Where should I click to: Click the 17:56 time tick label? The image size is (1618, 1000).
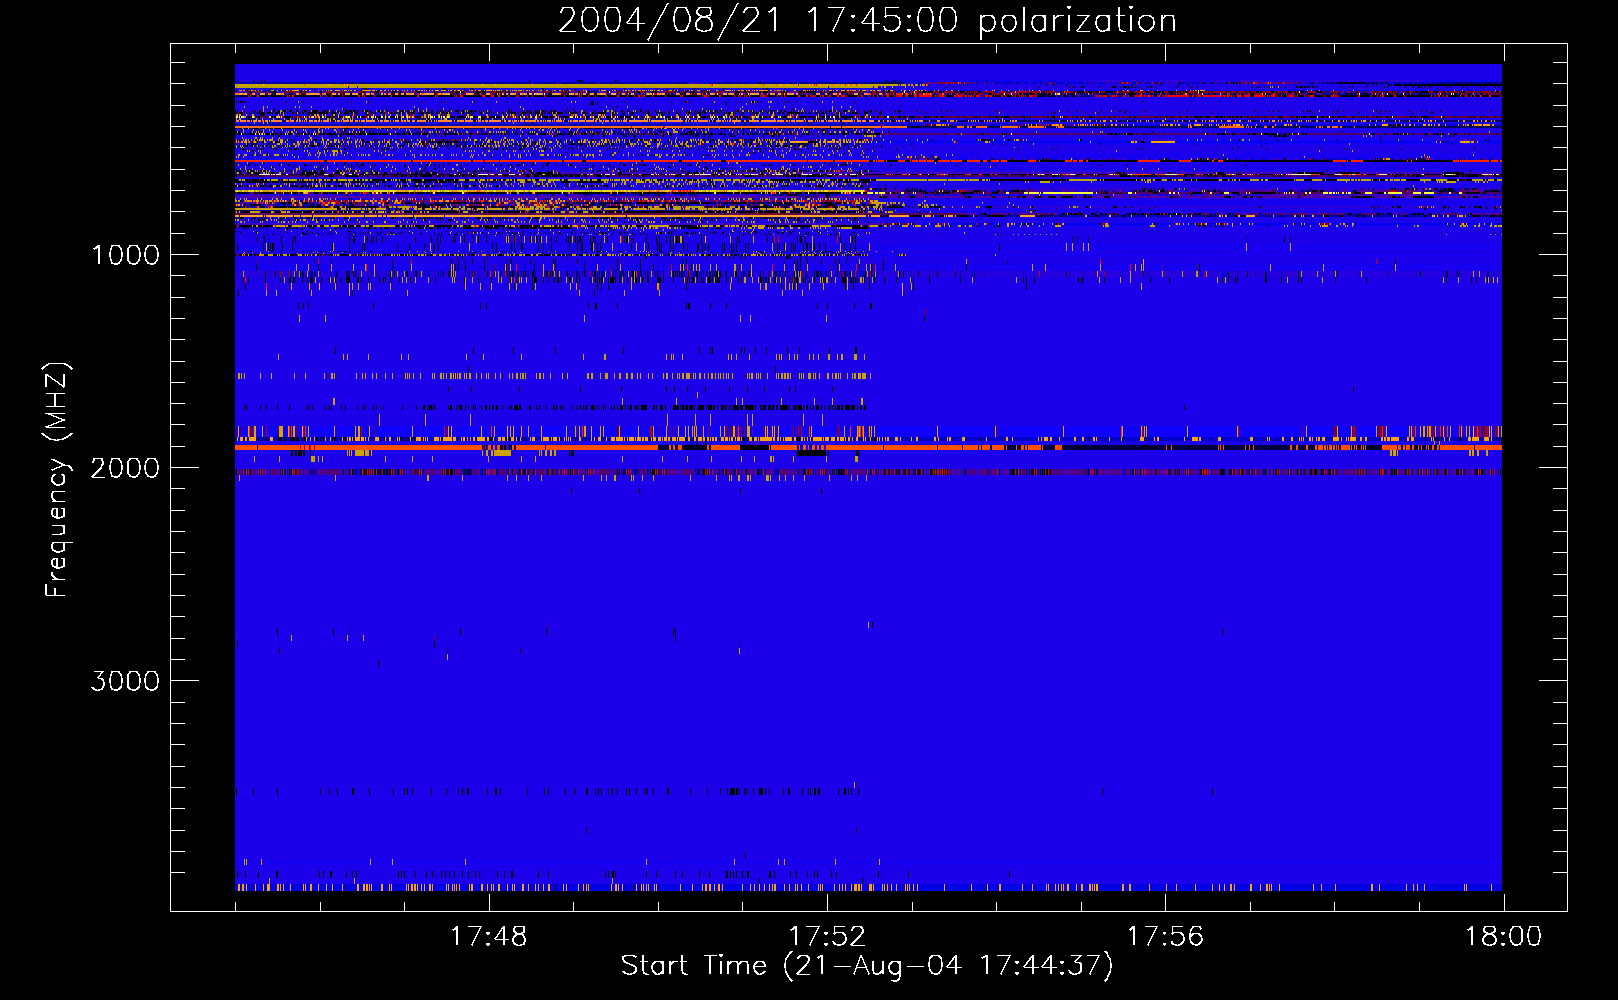pyautogui.click(x=1165, y=937)
